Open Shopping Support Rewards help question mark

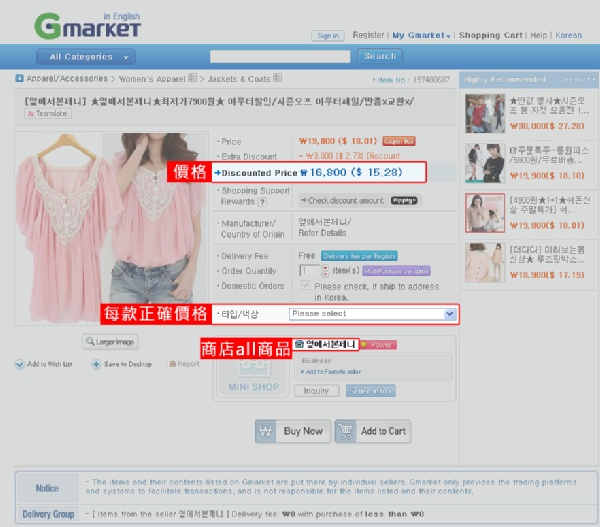coord(262,202)
